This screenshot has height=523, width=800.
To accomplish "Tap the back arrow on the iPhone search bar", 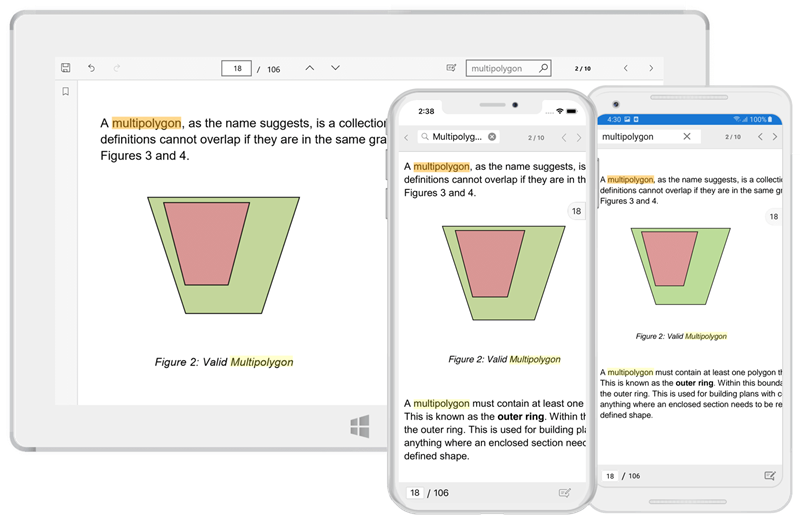I will (x=407, y=137).
